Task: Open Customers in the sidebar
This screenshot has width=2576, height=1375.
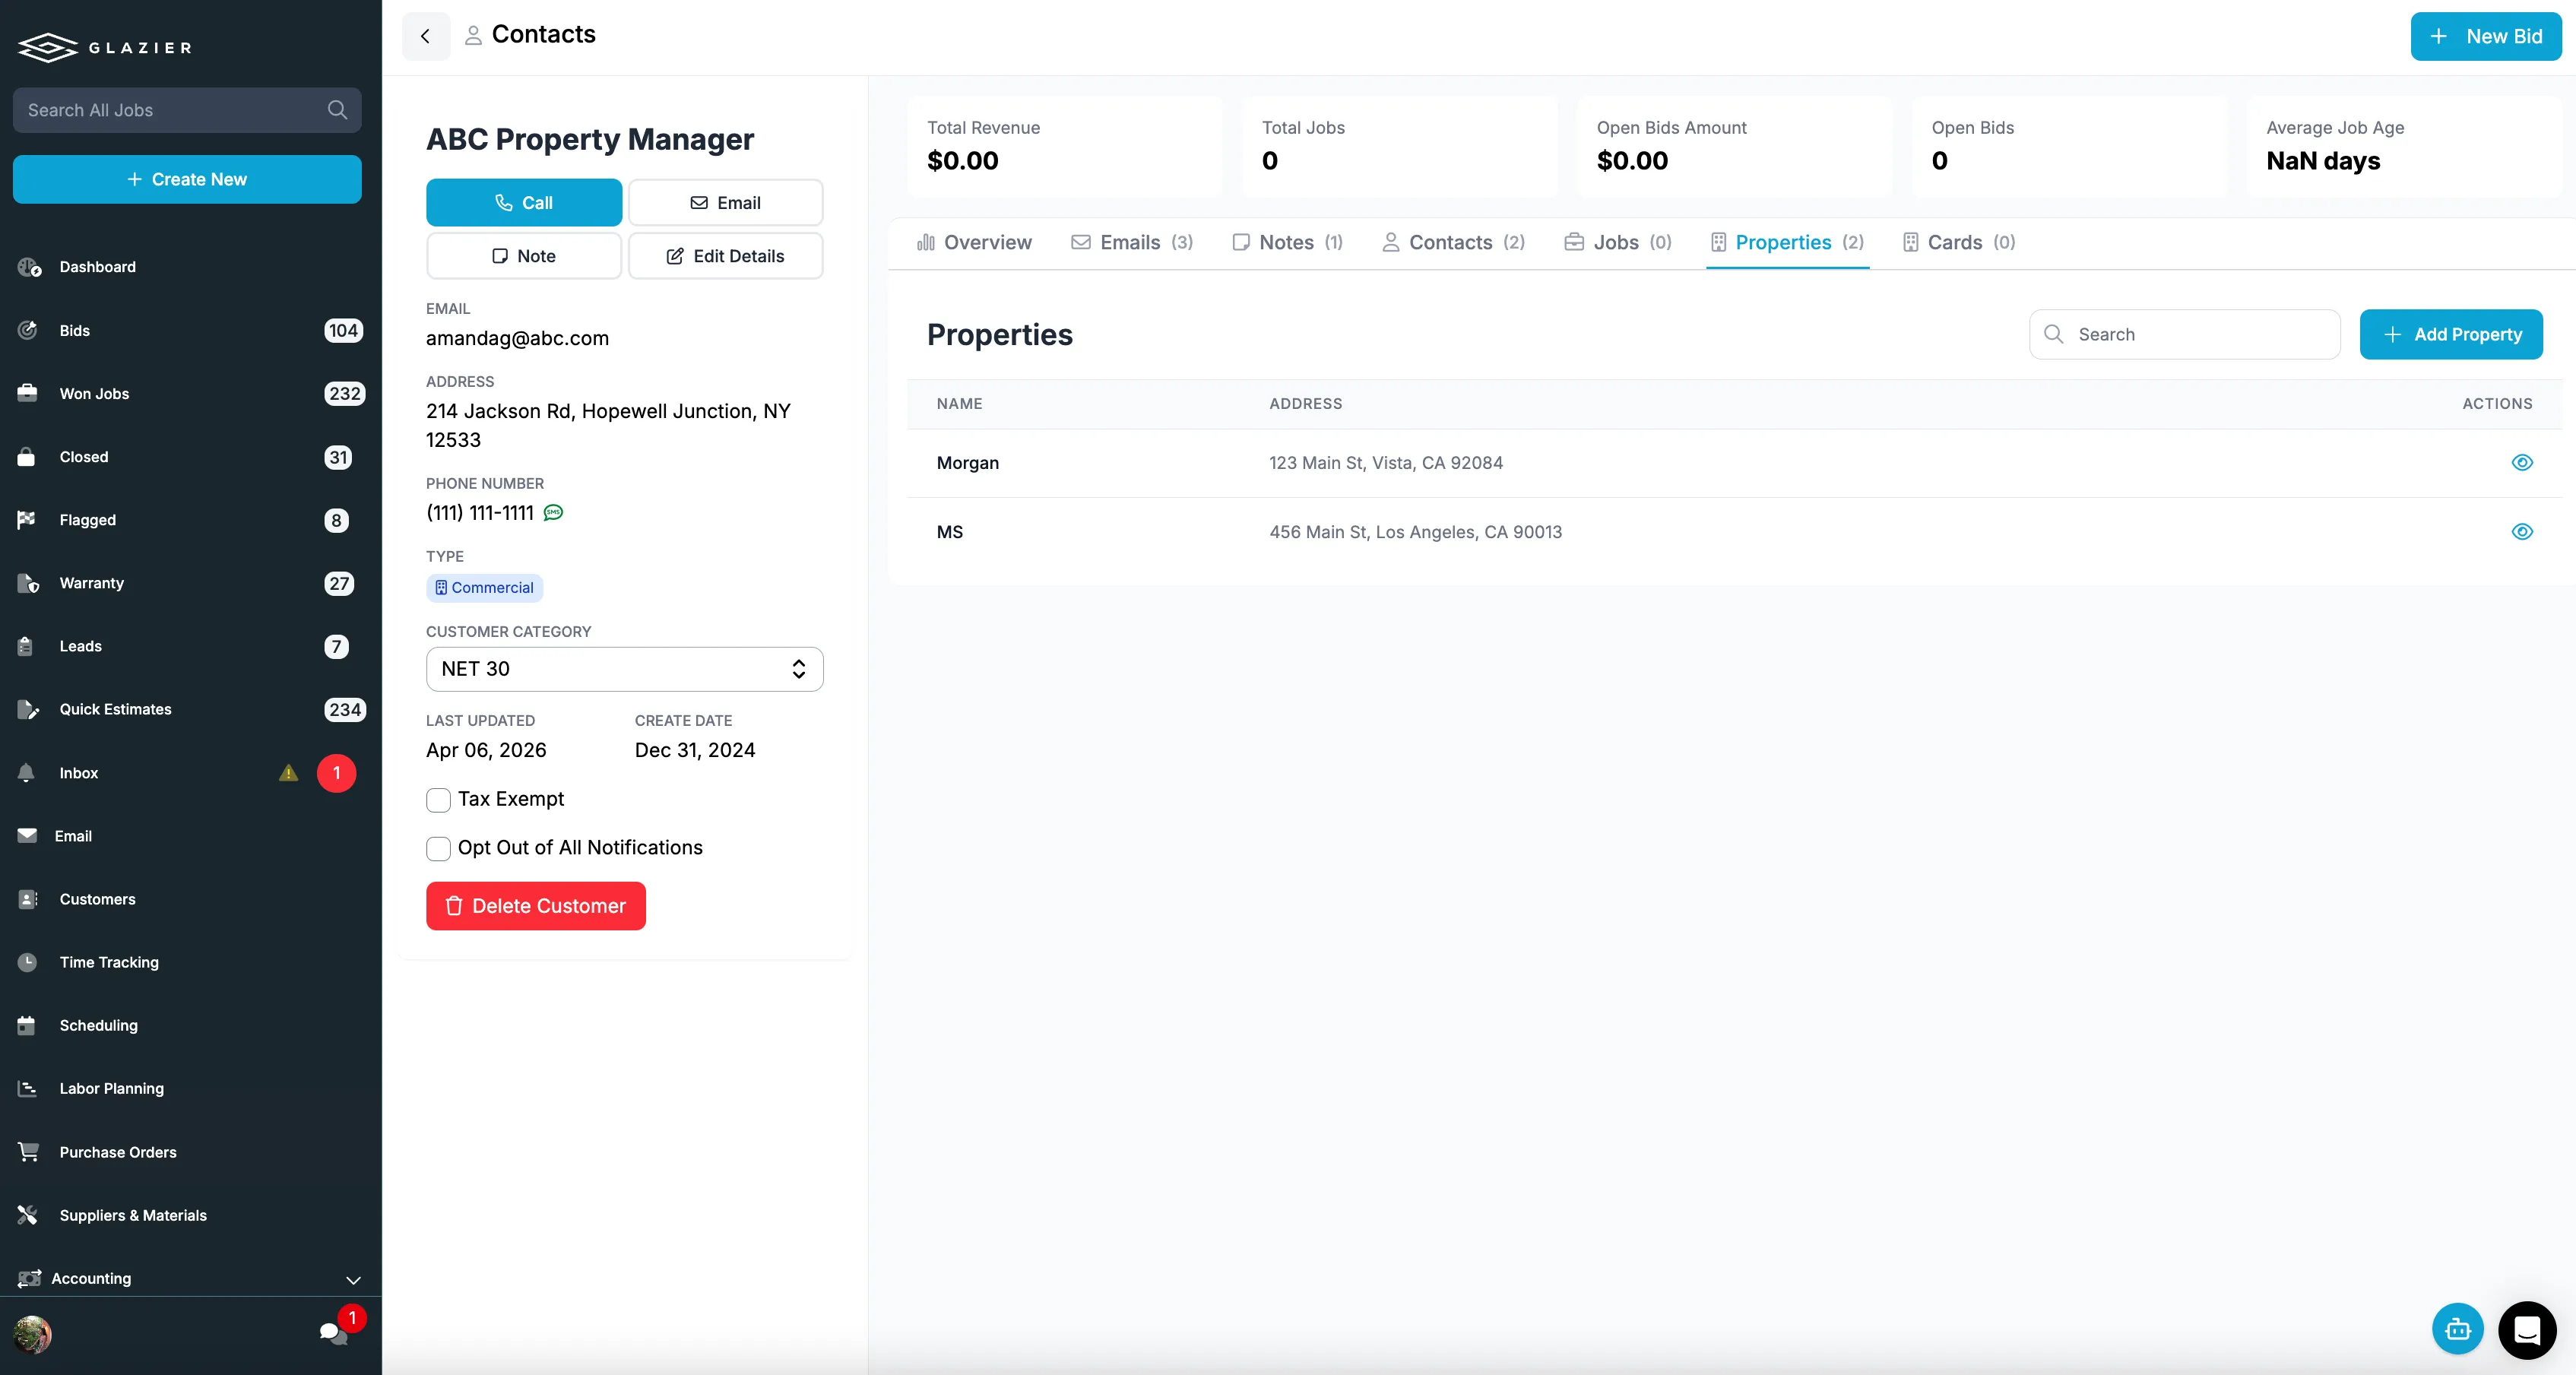Action: pos(97,899)
